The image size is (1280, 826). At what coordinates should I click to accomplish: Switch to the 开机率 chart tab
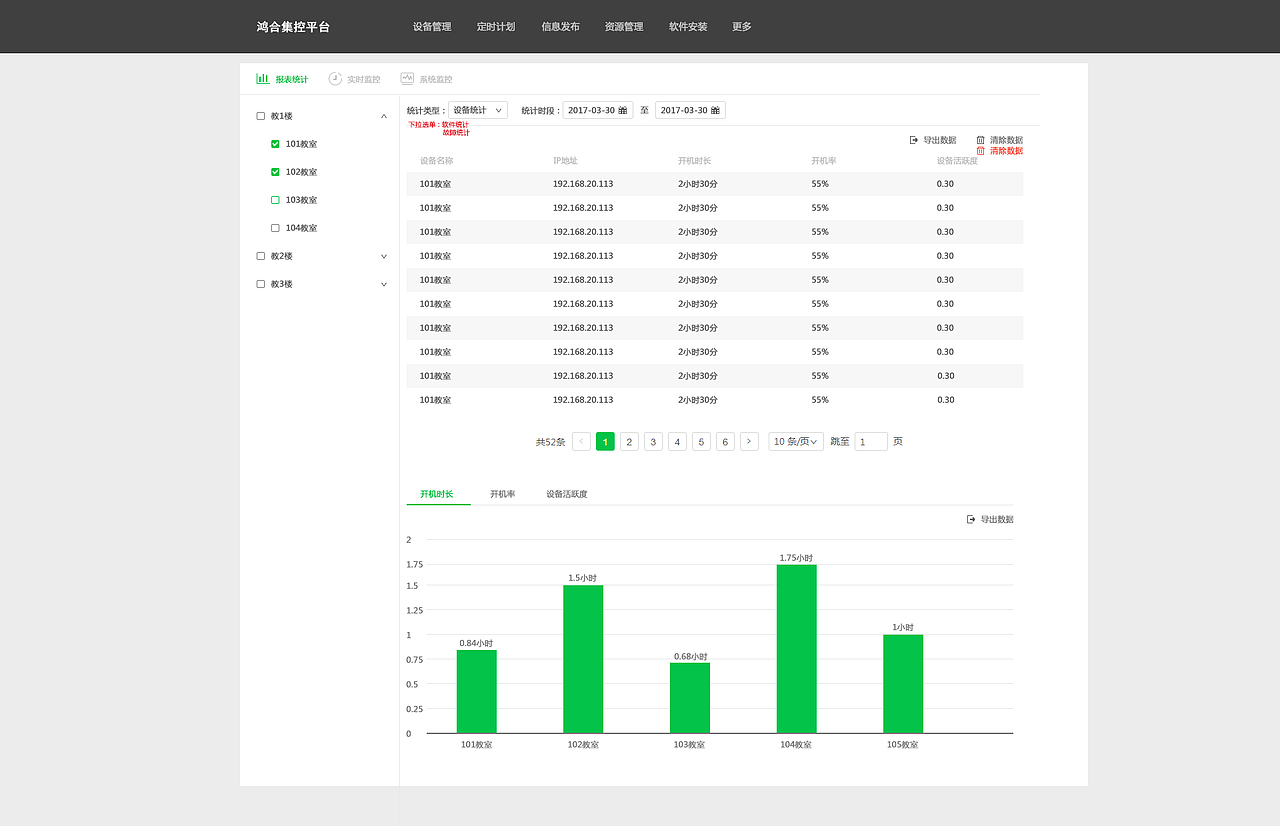coord(502,494)
